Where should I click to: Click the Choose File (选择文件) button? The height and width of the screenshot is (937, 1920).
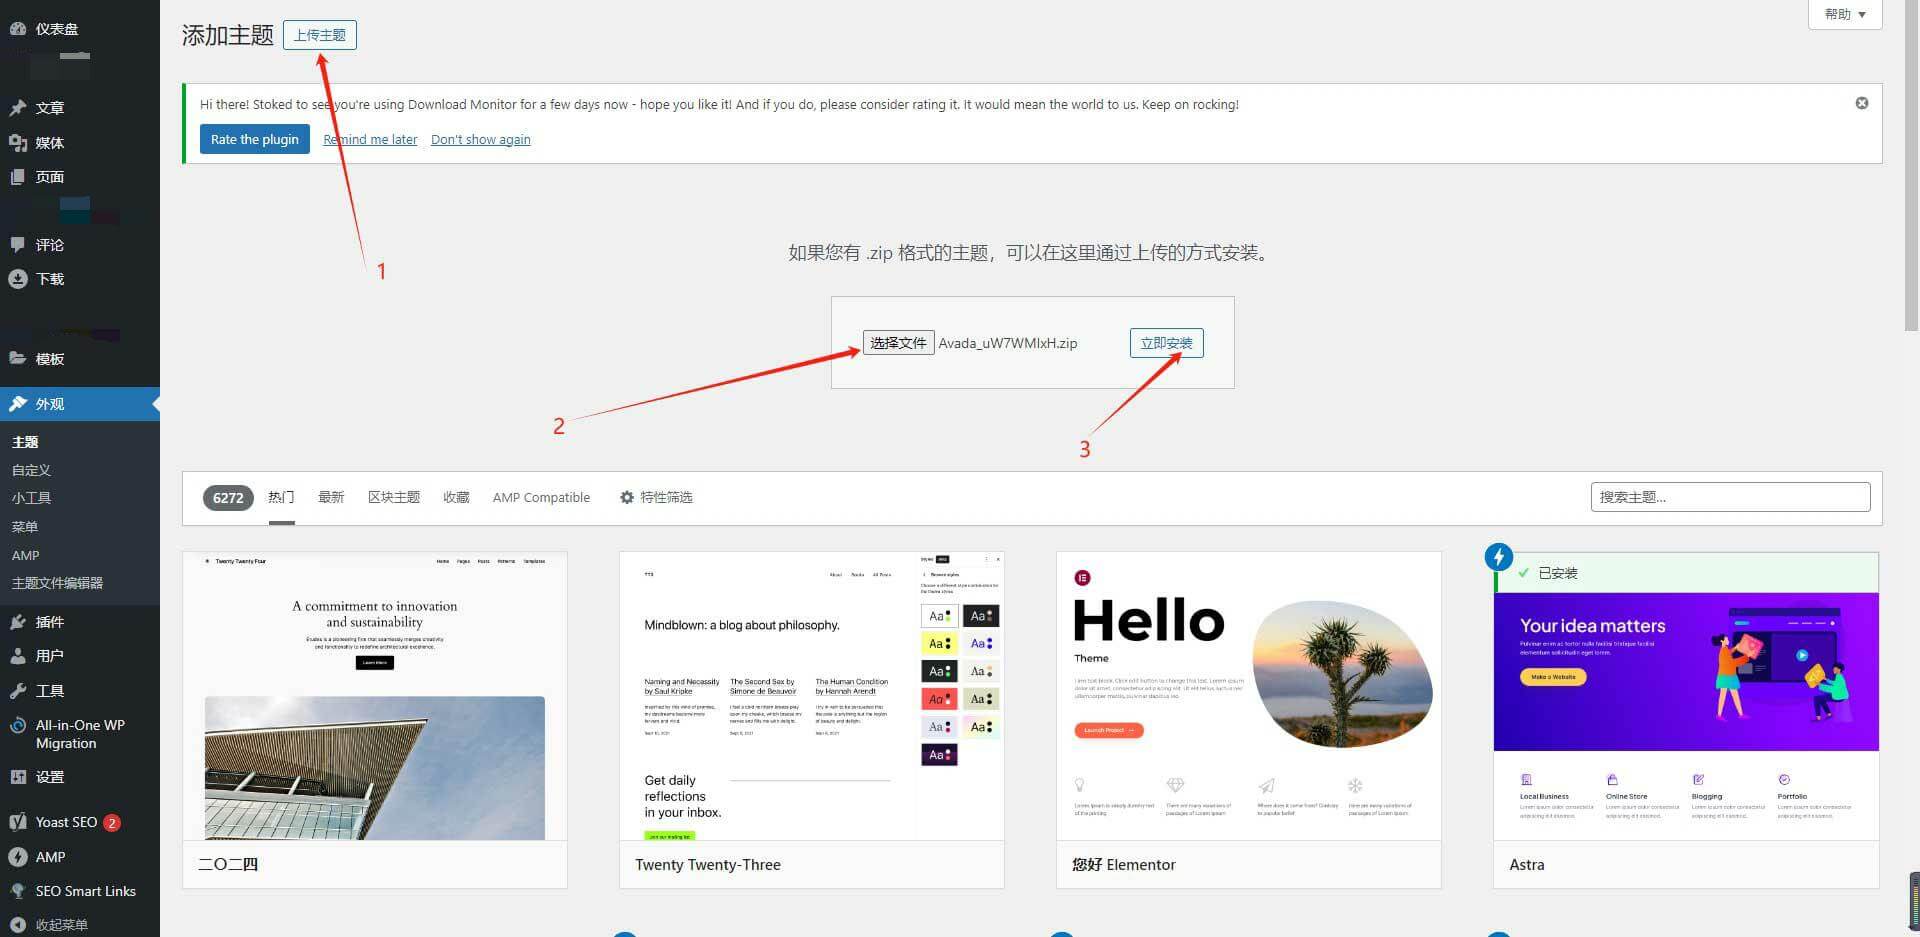click(898, 343)
